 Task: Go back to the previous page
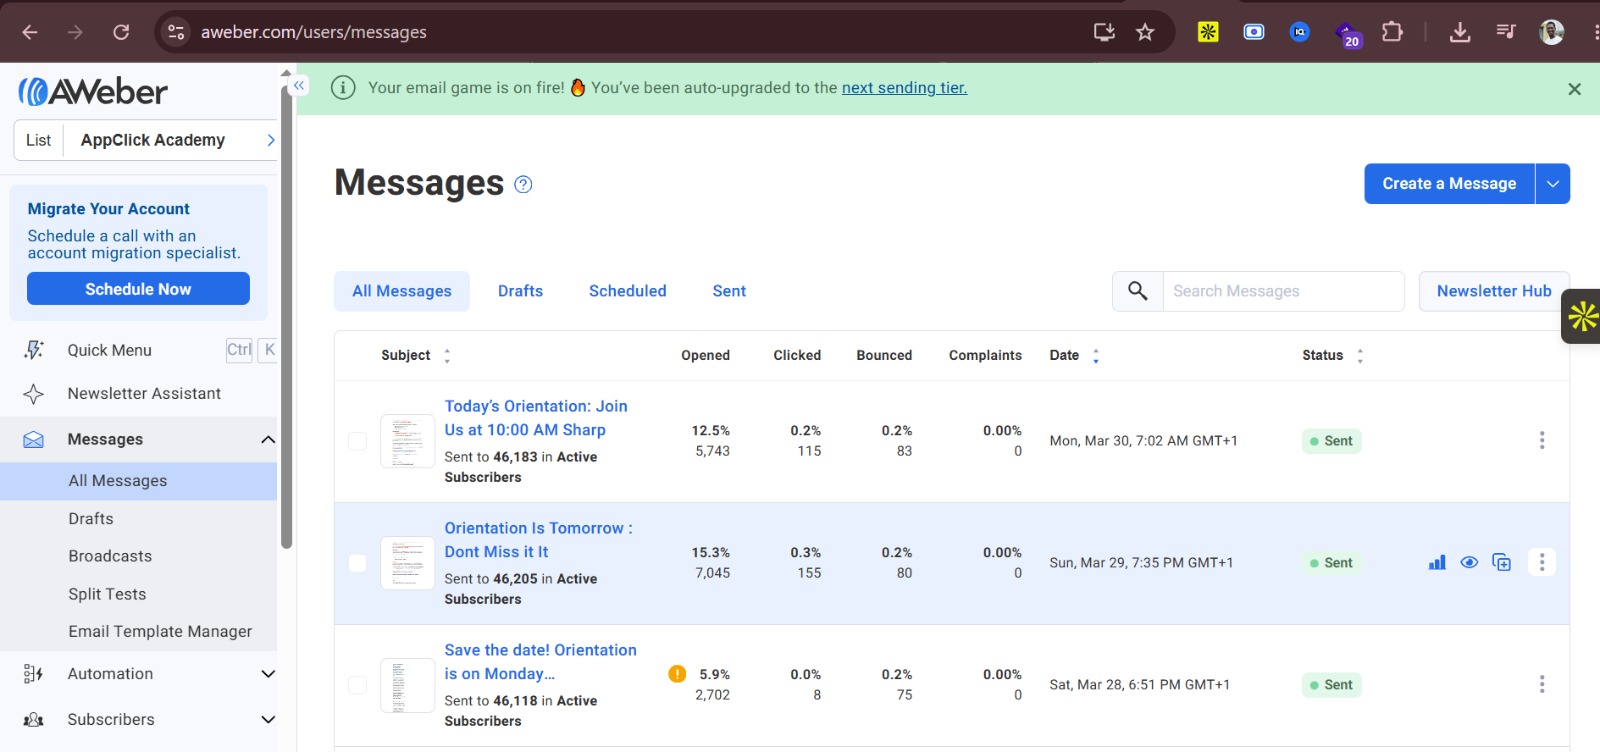[30, 32]
